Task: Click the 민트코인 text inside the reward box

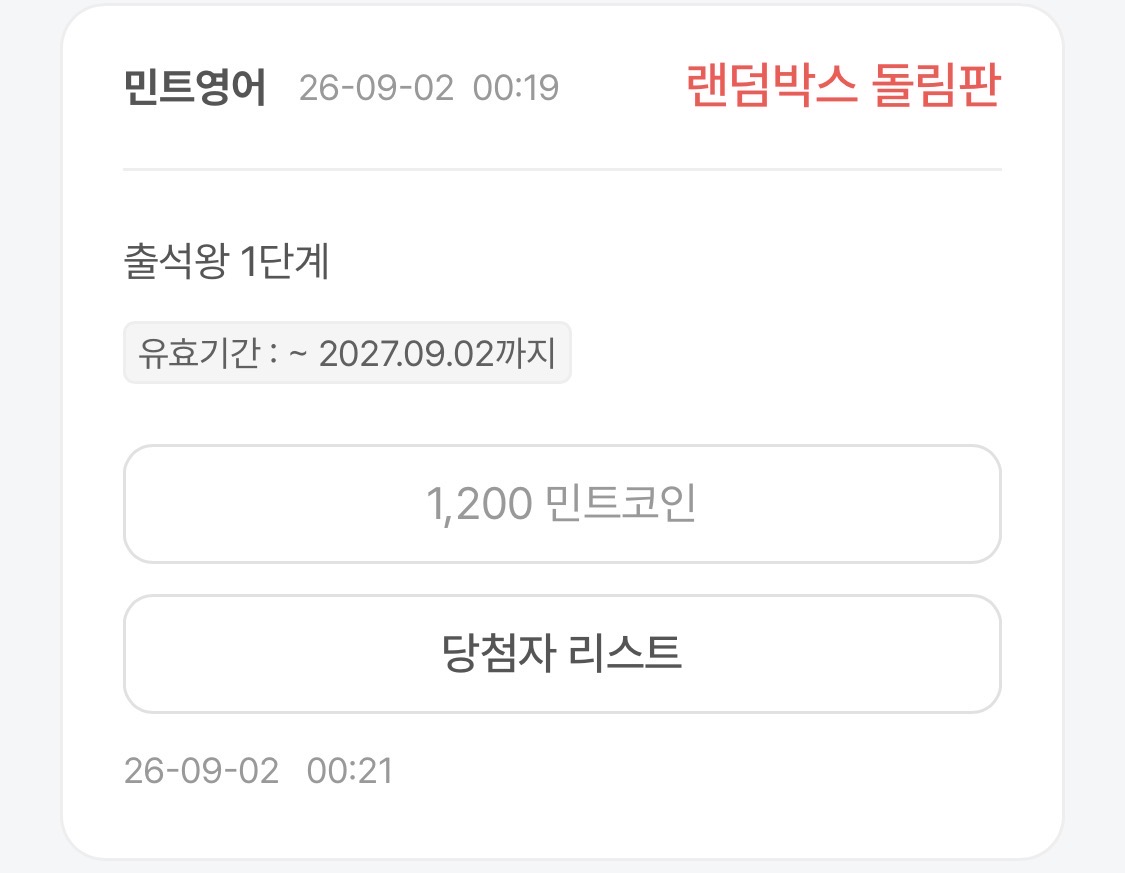Action: click(621, 503)
